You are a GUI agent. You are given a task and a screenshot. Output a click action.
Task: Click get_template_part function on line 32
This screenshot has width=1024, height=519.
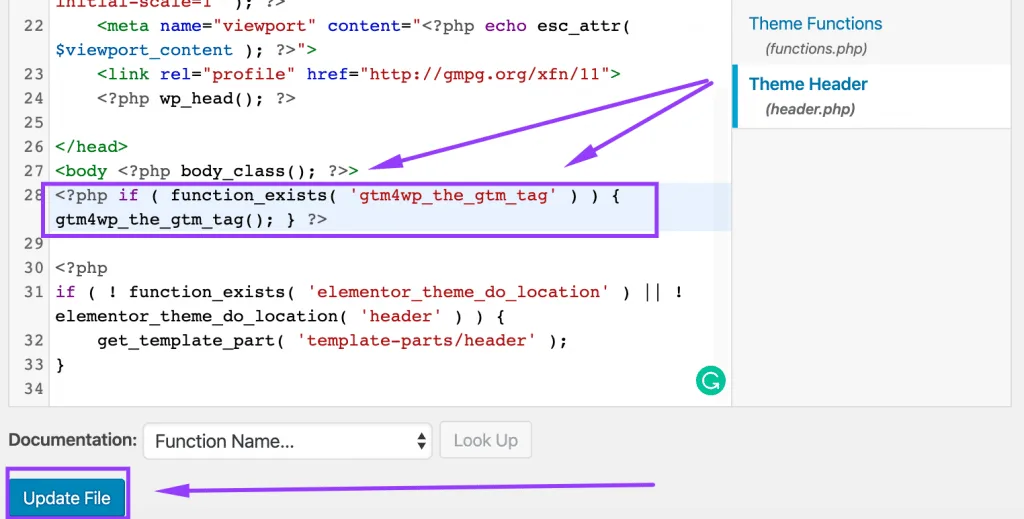(185, 340)
